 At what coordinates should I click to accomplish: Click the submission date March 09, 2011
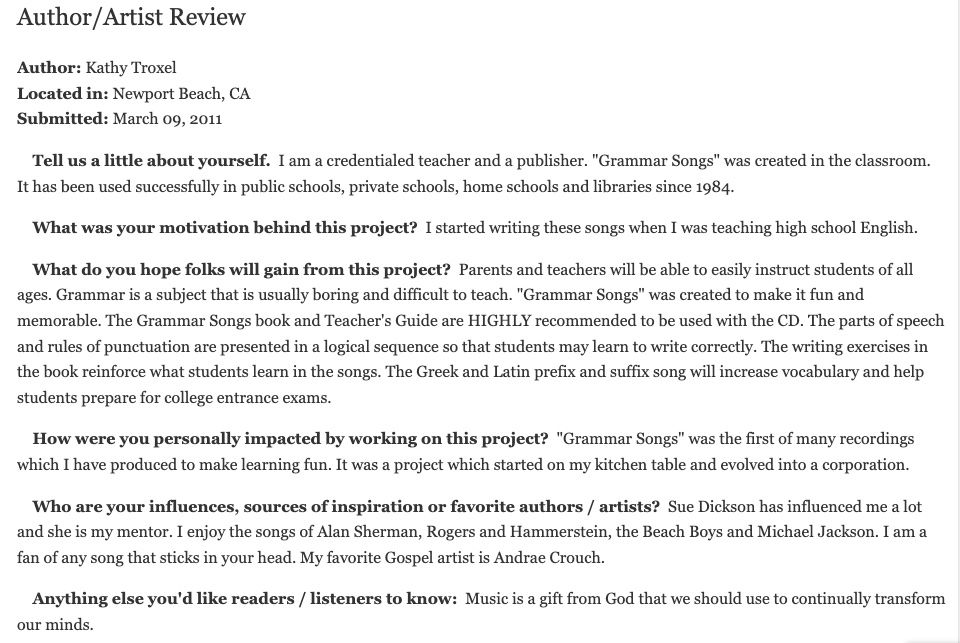coord(167,119)
